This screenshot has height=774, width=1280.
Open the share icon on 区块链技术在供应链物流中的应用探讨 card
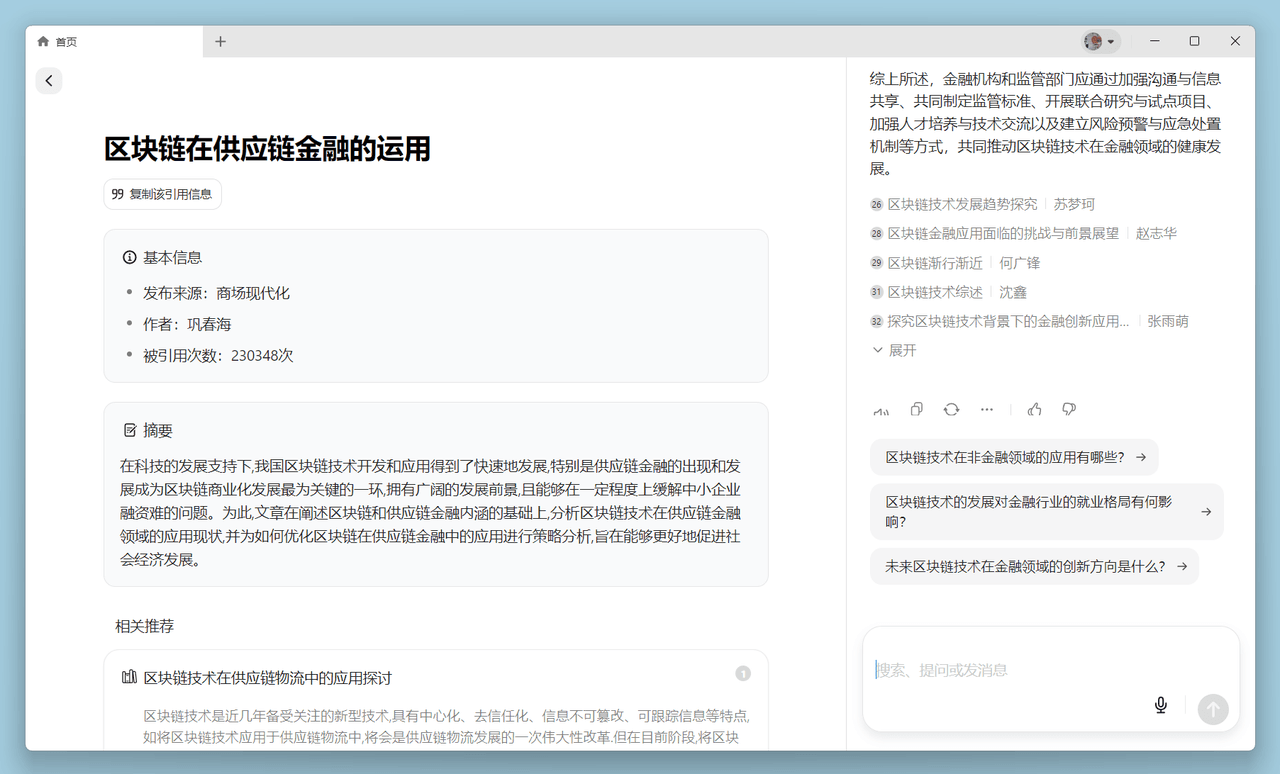pos(743,673)
